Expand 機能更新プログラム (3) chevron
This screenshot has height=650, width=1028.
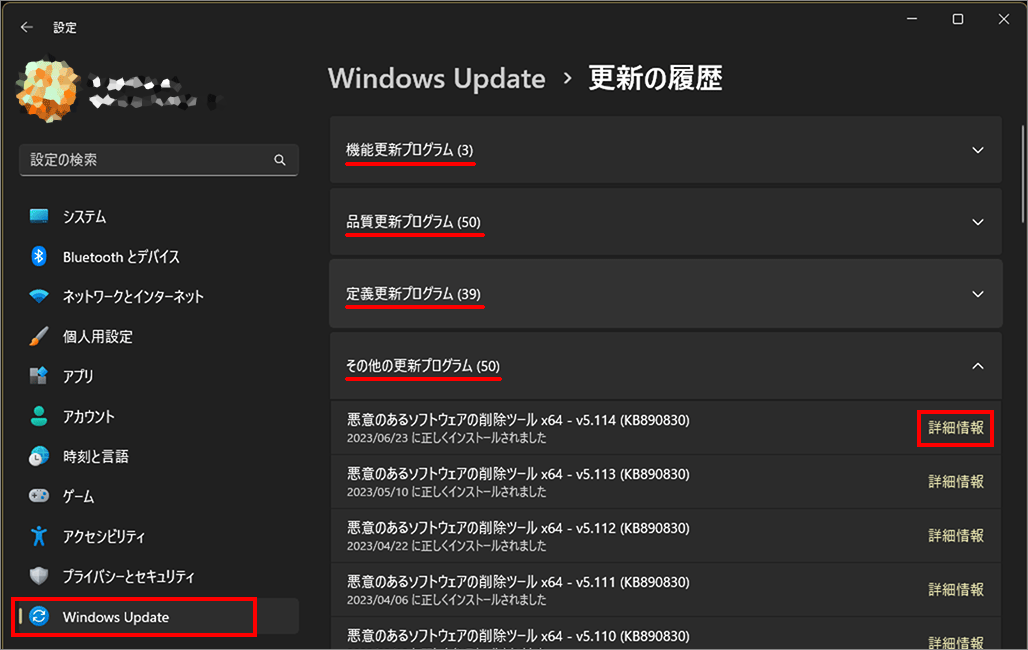978,150
